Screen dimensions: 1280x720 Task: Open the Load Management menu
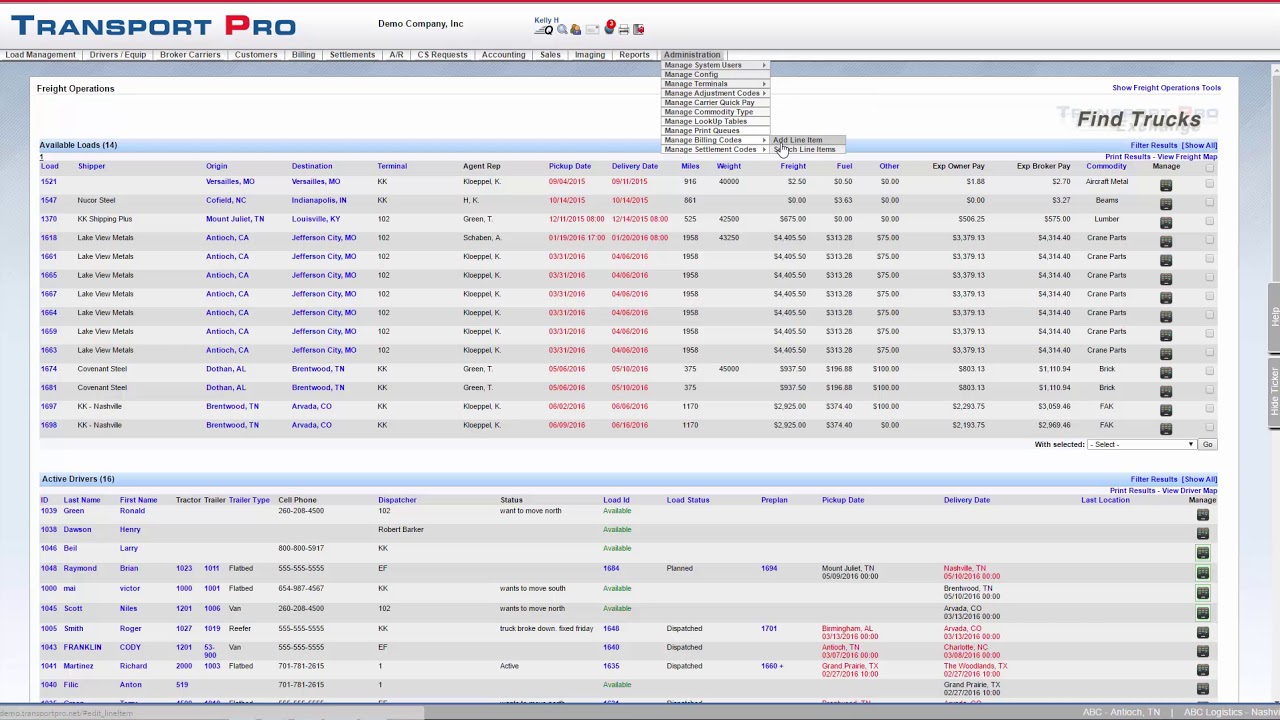[40, 55]
